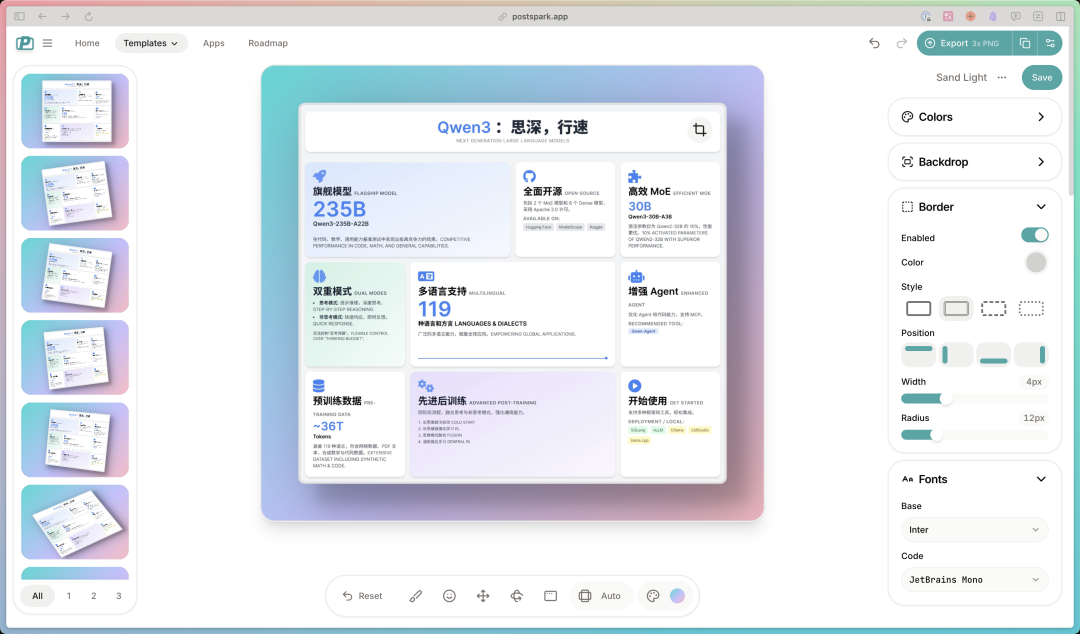Click the border Color swatch

[1035, 263]
